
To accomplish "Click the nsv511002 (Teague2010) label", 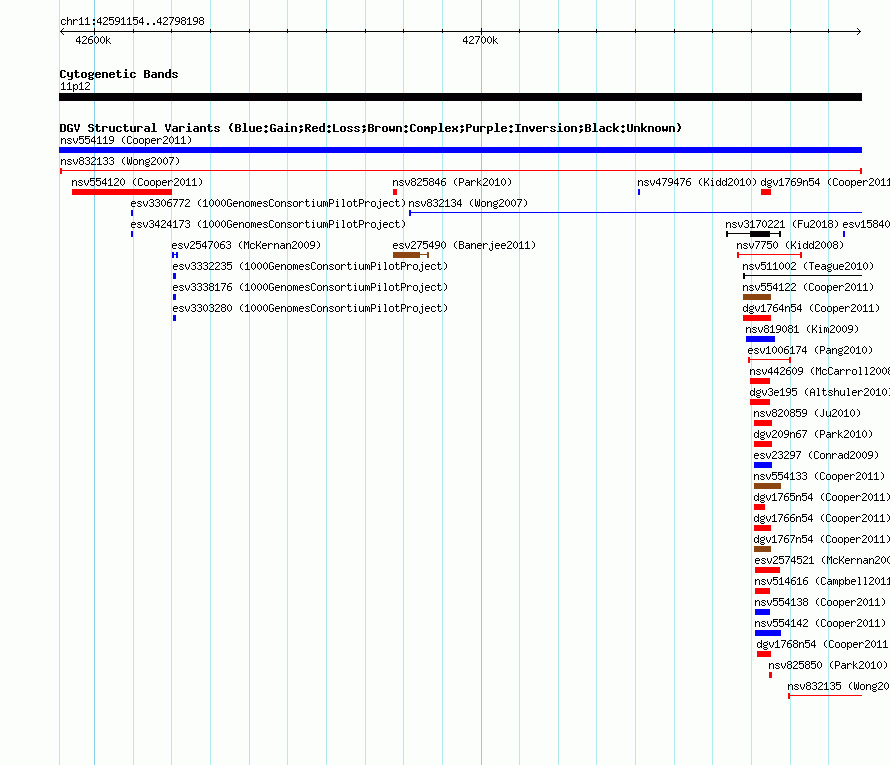I will click(x=808, y=266).
